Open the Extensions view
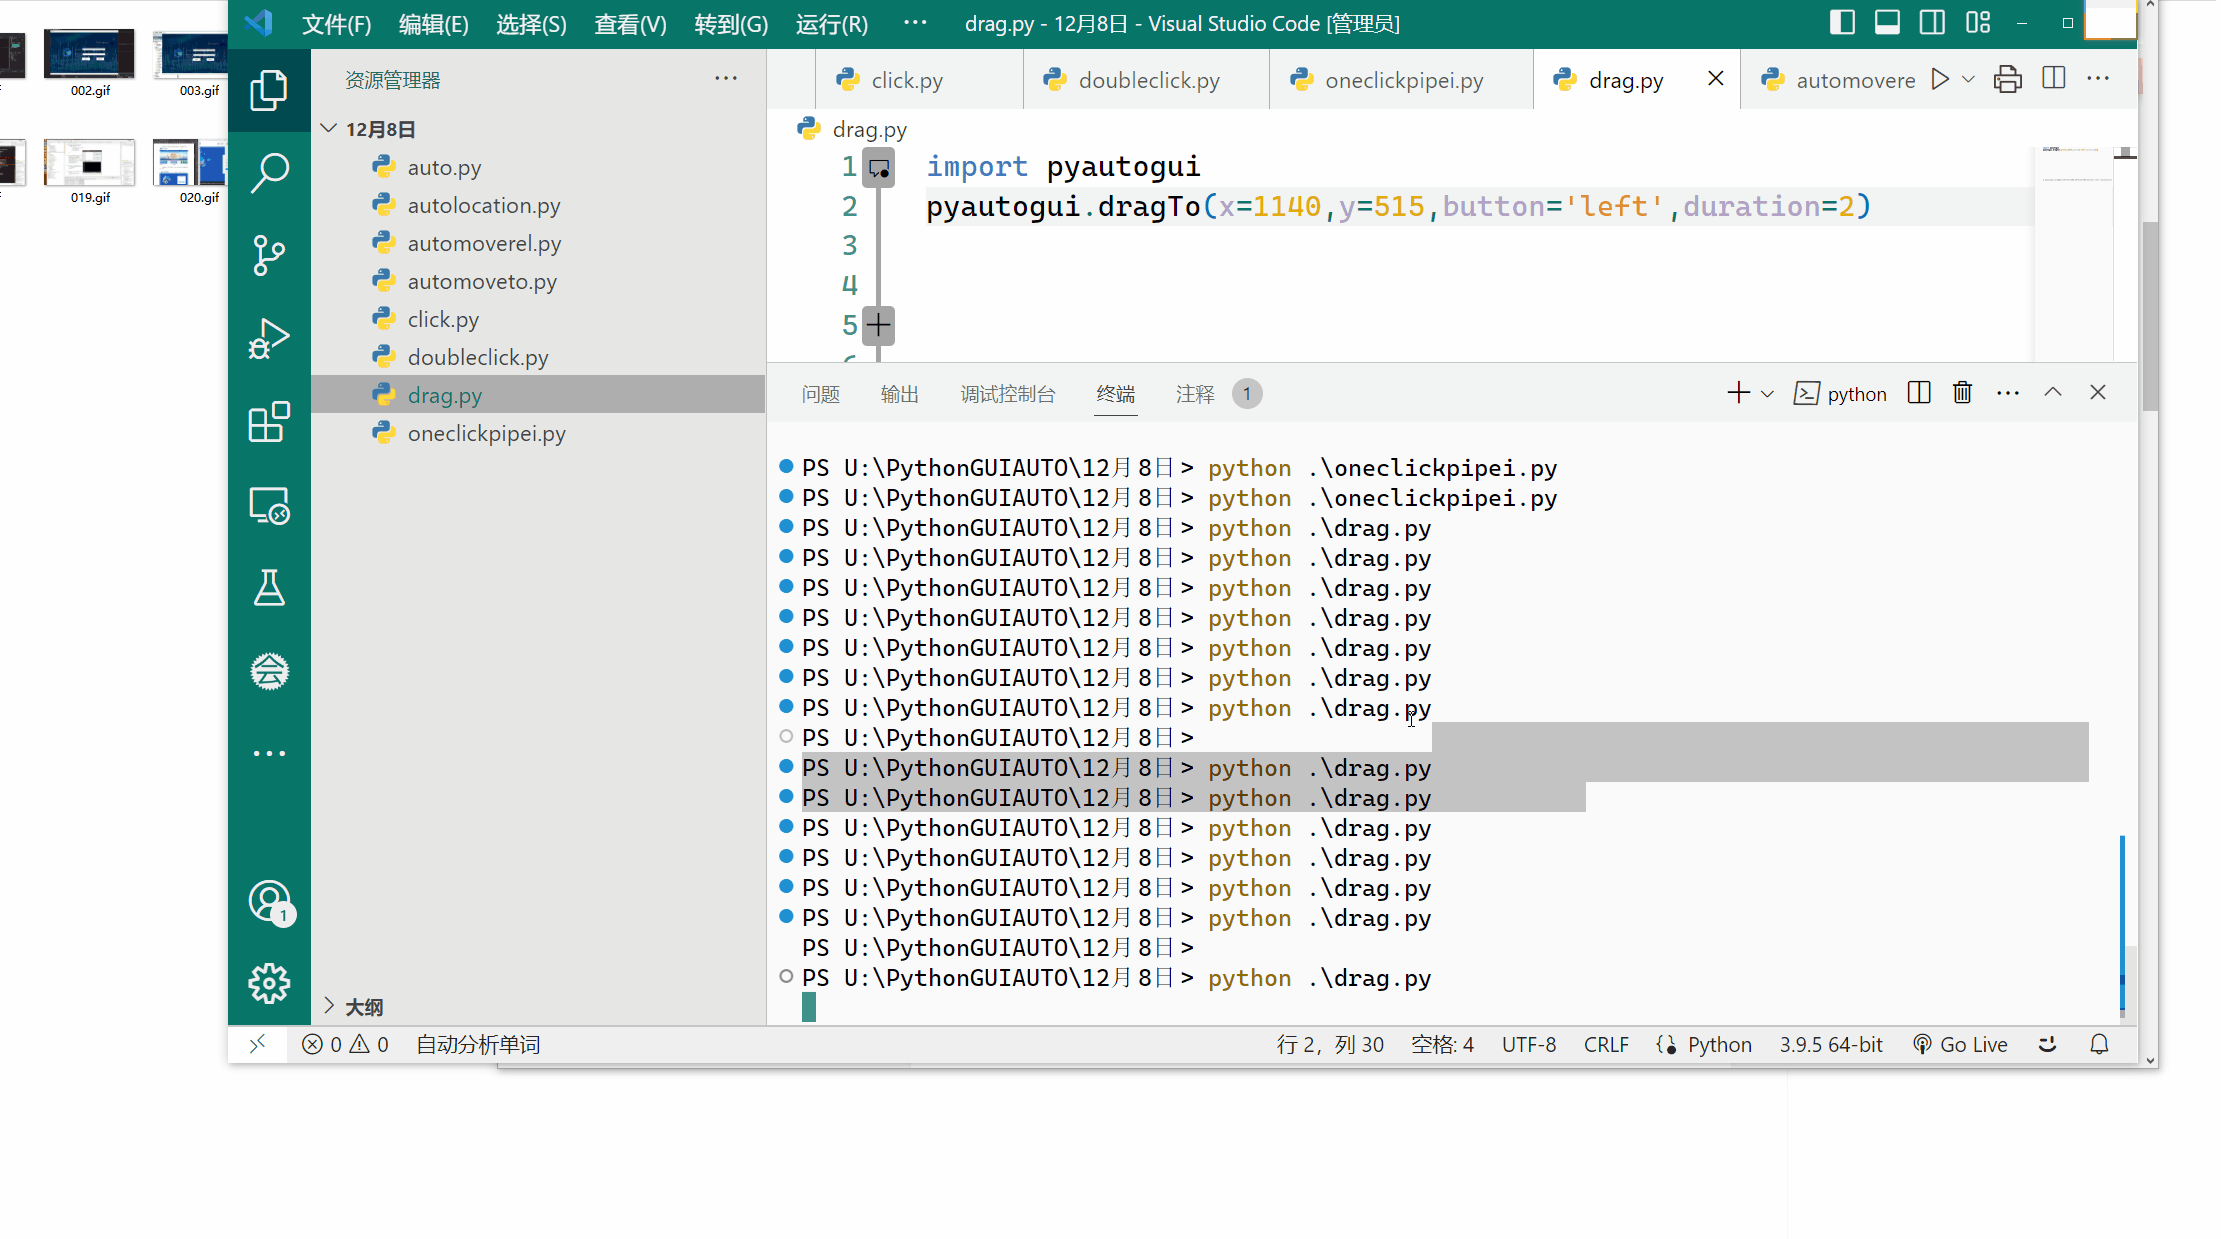This screenshot has width=2221, height=1239. pos(269,422)
